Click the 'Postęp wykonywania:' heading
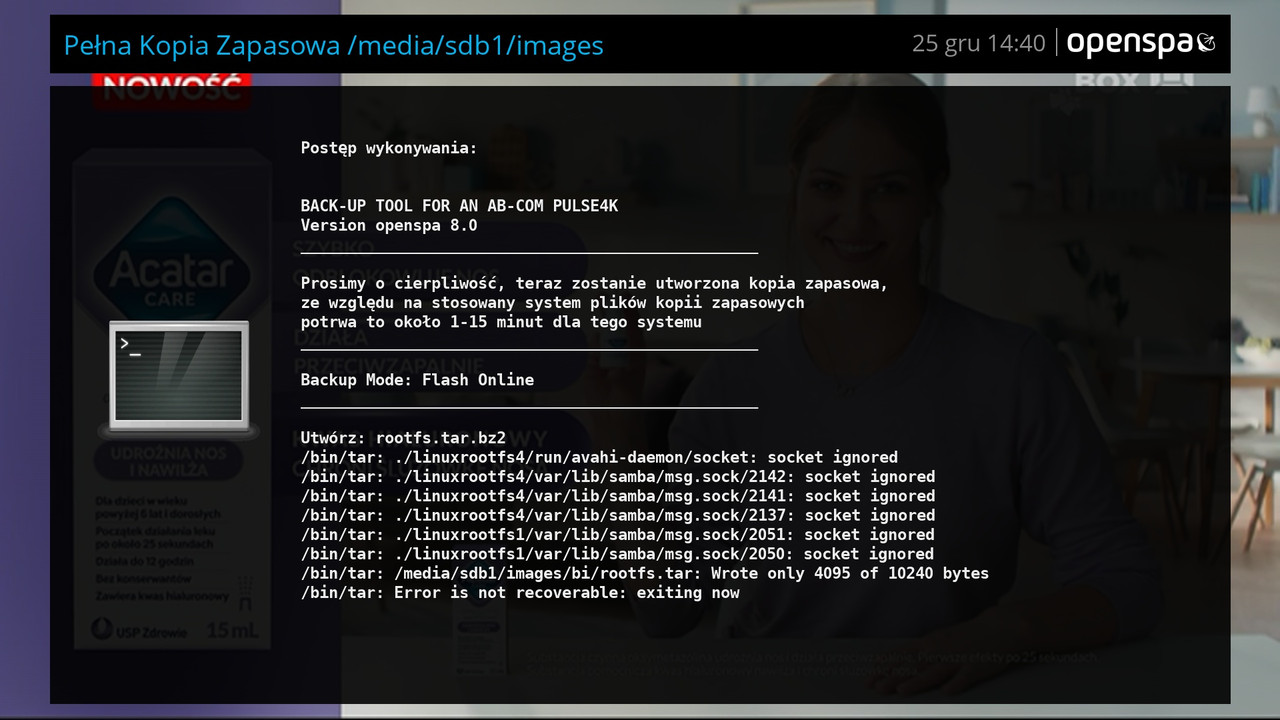The width and height of the screenshot is (1280, 720). tap(389, 148)
